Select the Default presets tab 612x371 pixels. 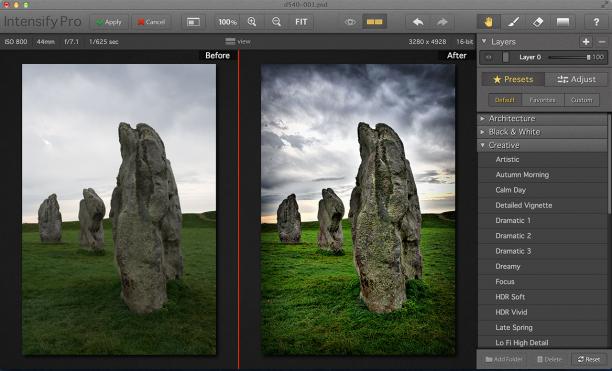[x=505, y=100]
